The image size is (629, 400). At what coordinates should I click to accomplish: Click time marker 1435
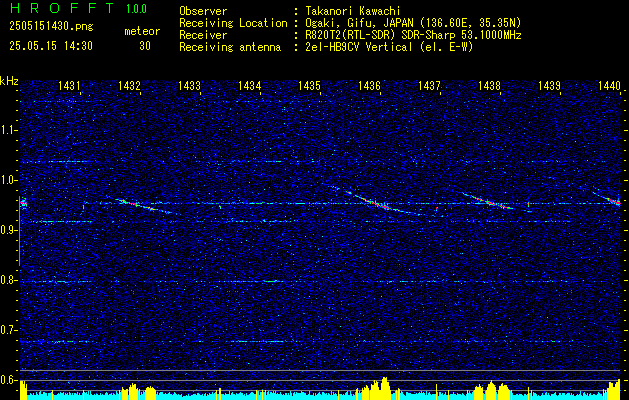tap(309, 85)
